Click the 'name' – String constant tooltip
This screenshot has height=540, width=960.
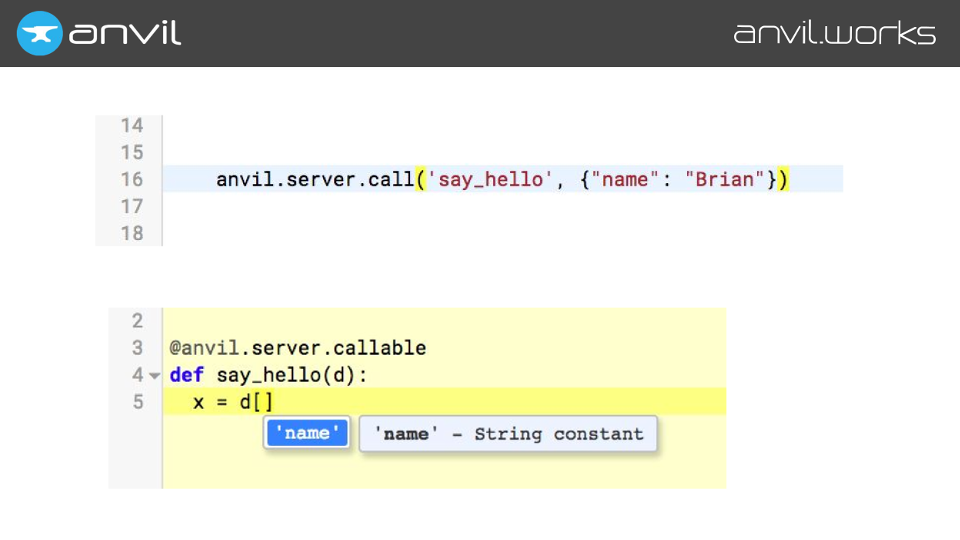pos(508,434)
